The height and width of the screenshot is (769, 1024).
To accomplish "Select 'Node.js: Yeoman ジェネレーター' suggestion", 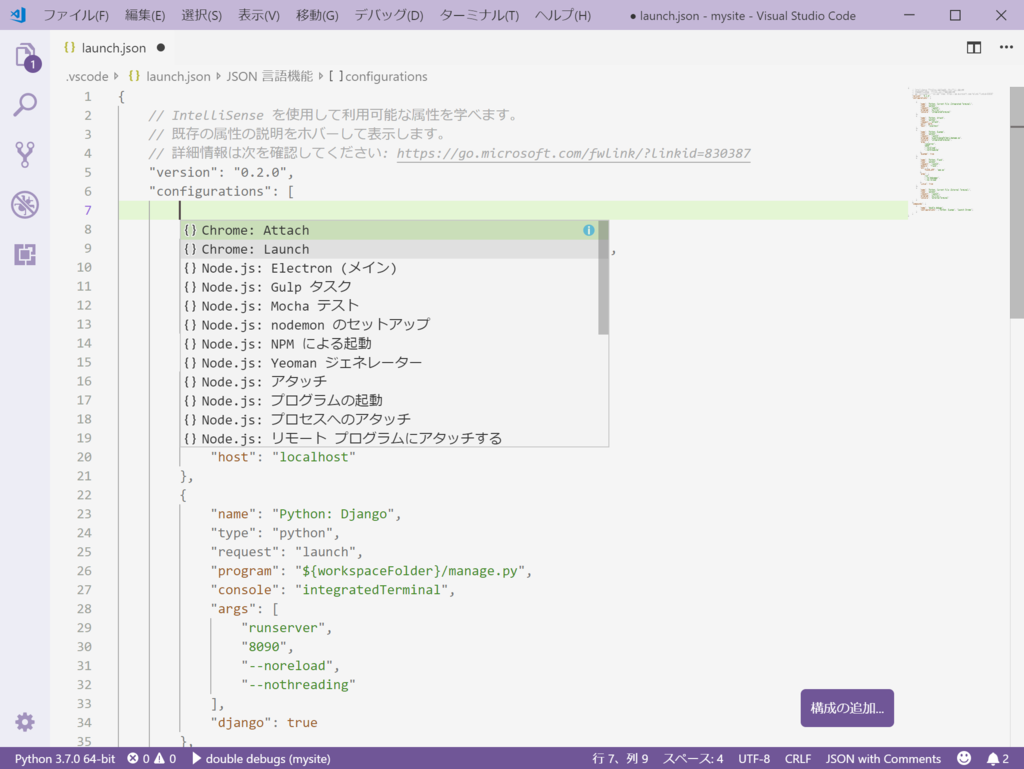I will pyautogui.click(x=389, y=362).
